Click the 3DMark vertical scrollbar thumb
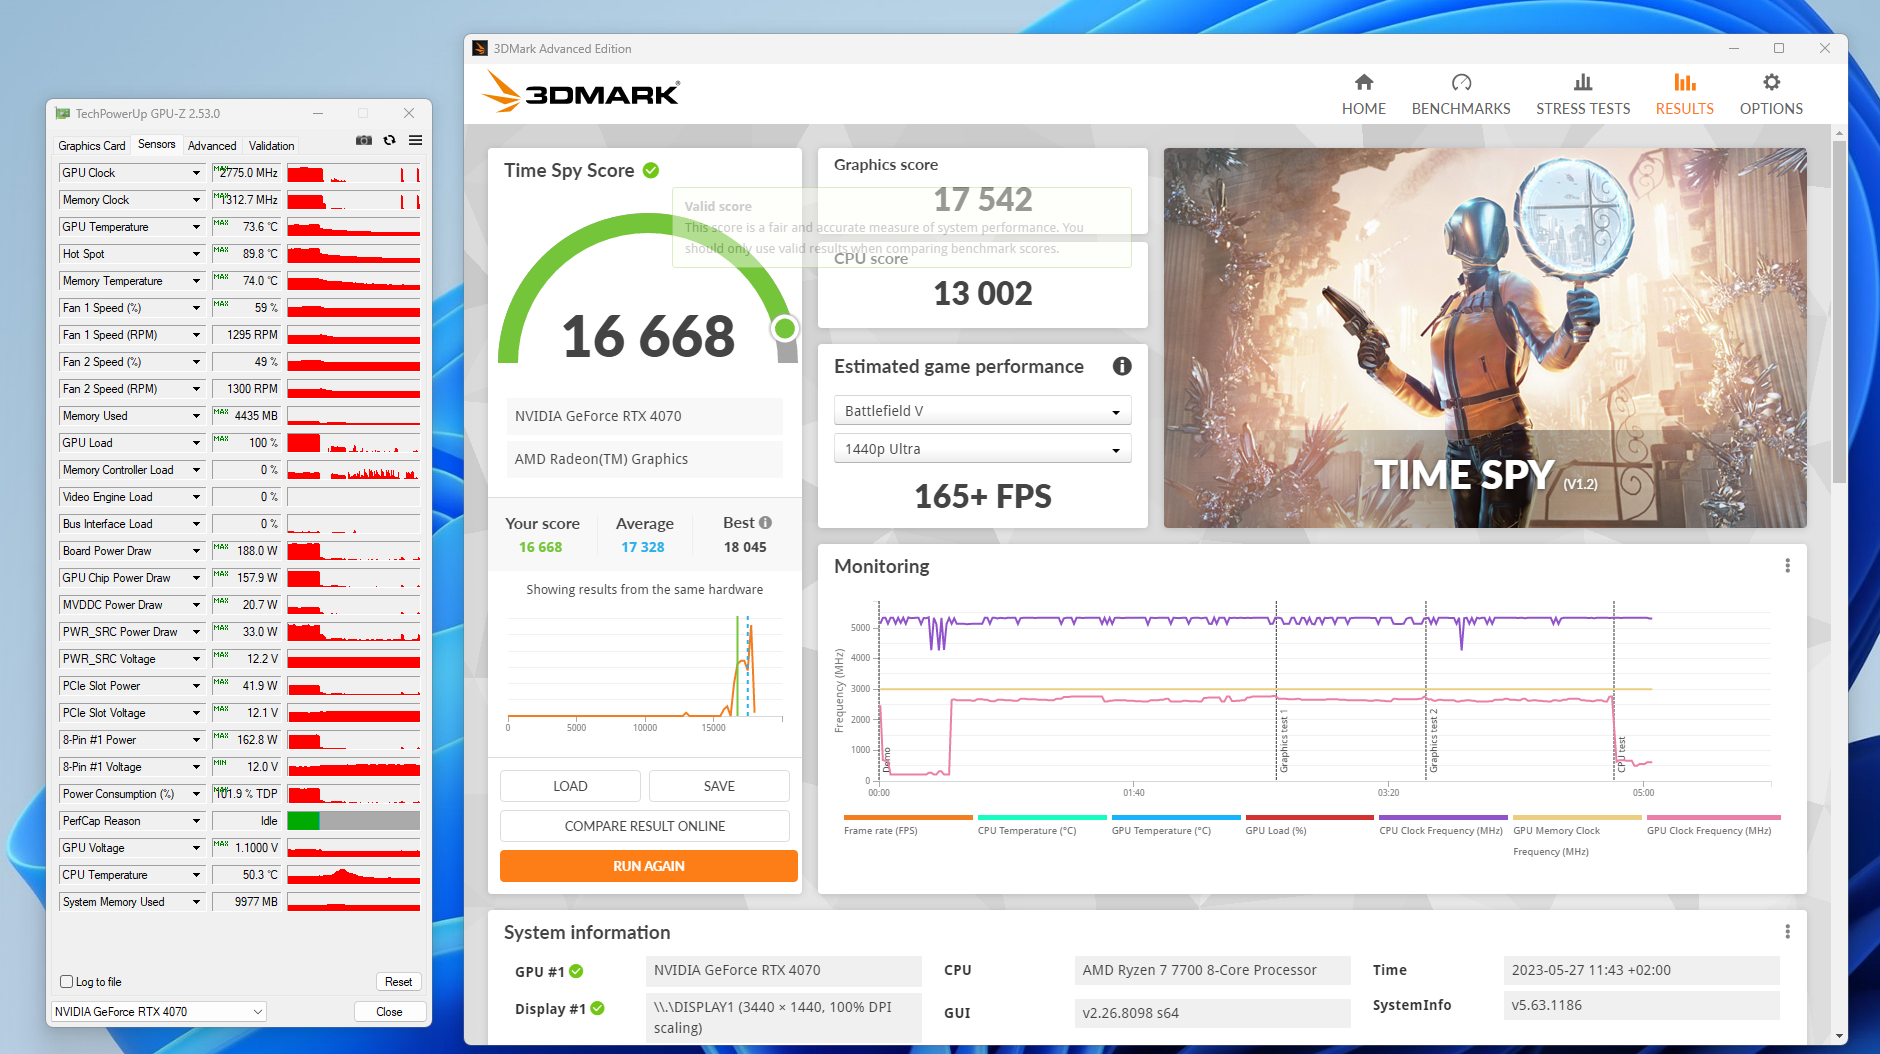The height and width of the screenshot is (1054, 1880). (1839, 312)
